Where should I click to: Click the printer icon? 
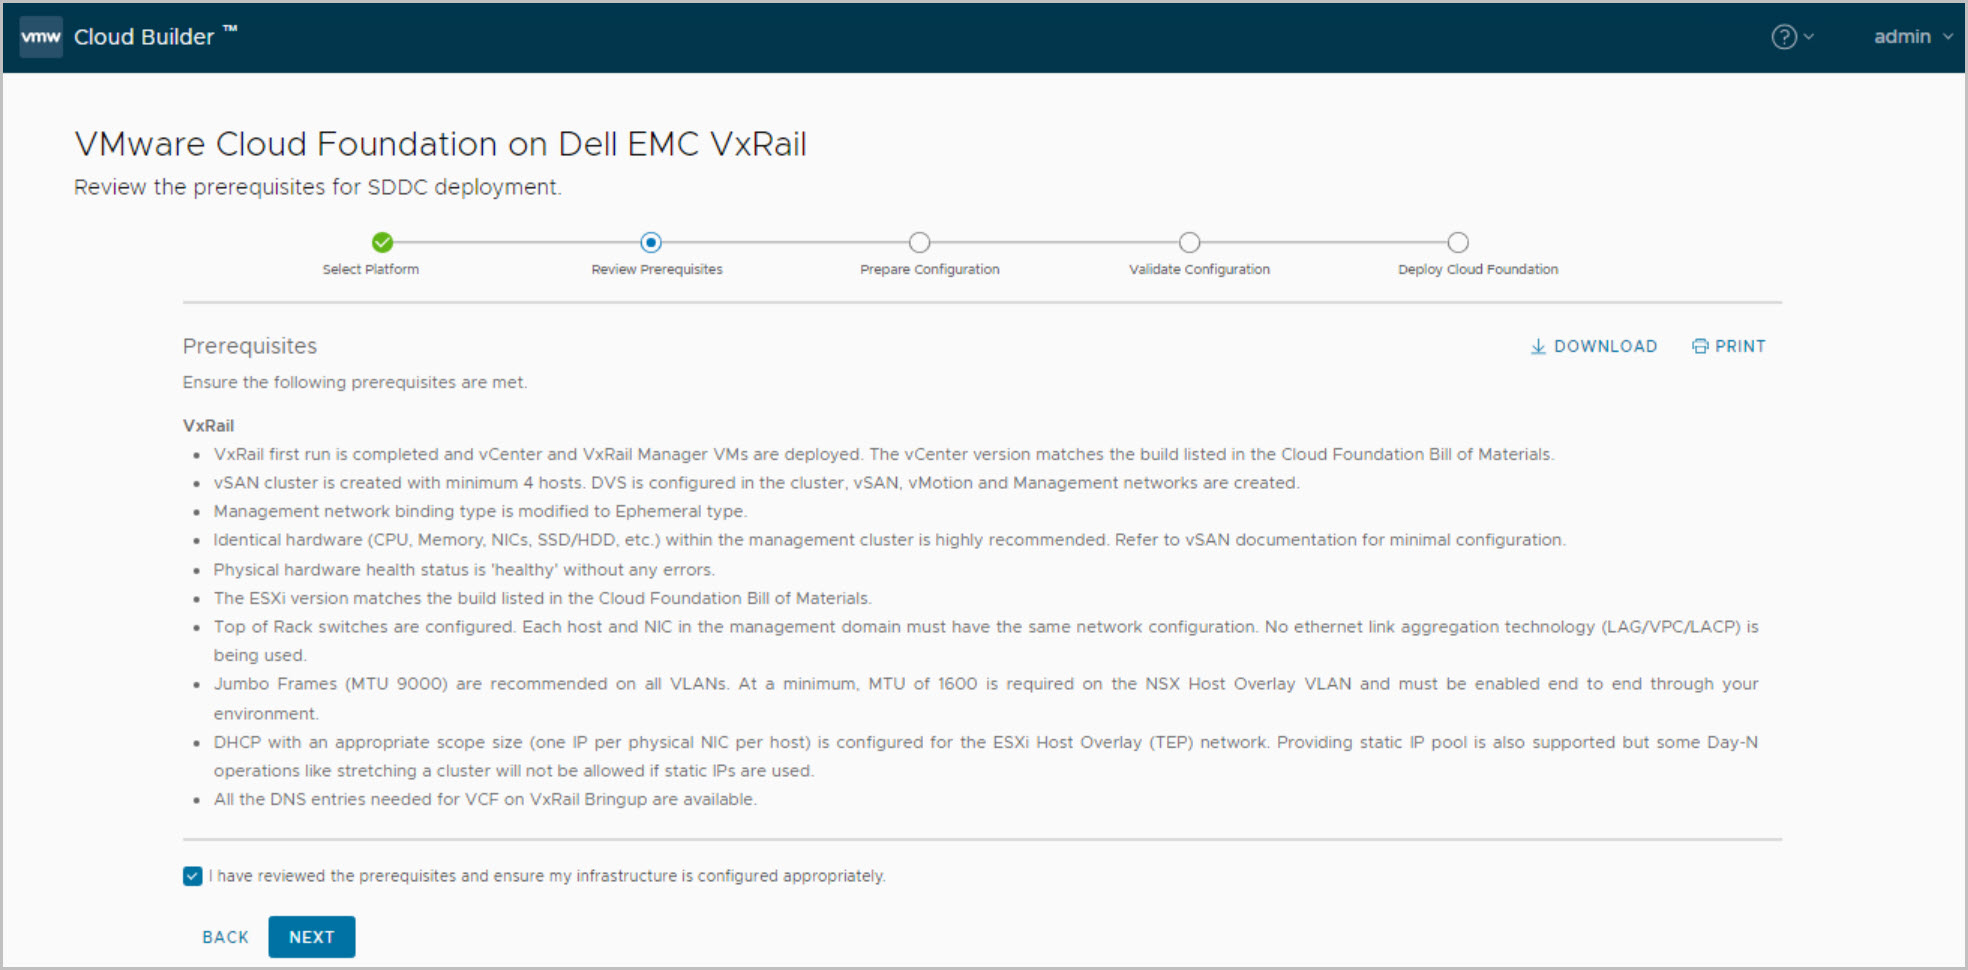[1700, 346]
